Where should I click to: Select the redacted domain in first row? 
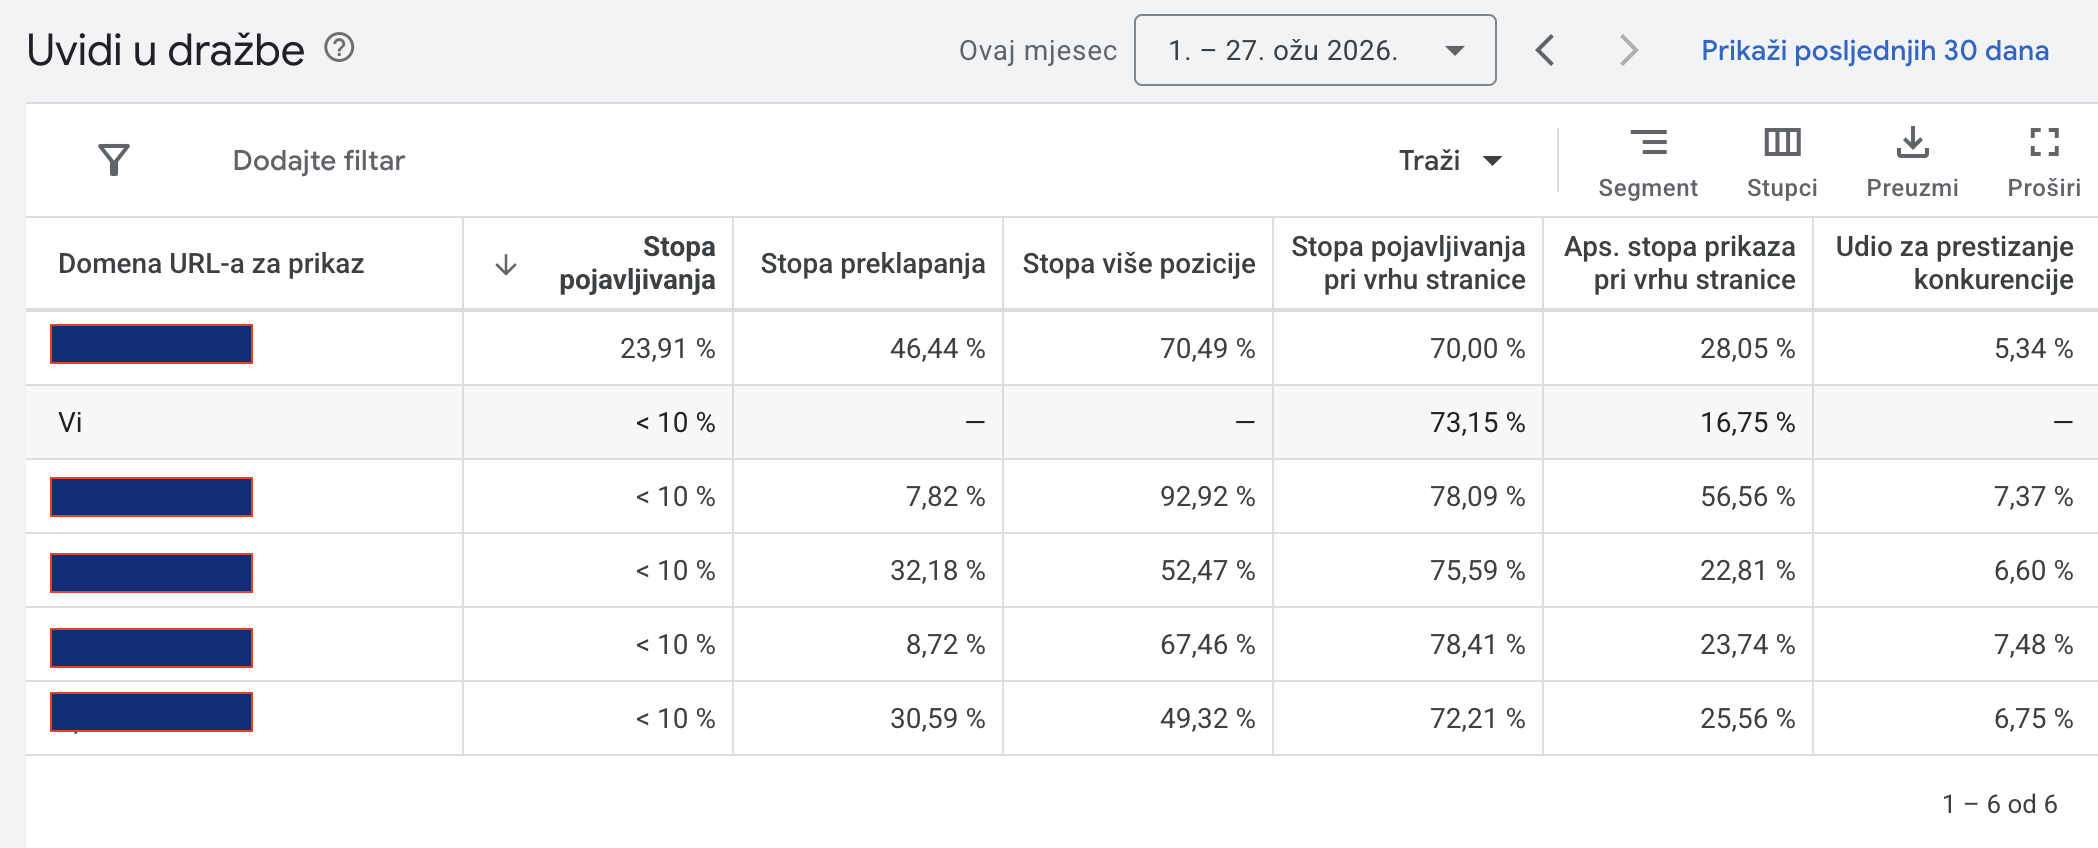click(151, 344)
